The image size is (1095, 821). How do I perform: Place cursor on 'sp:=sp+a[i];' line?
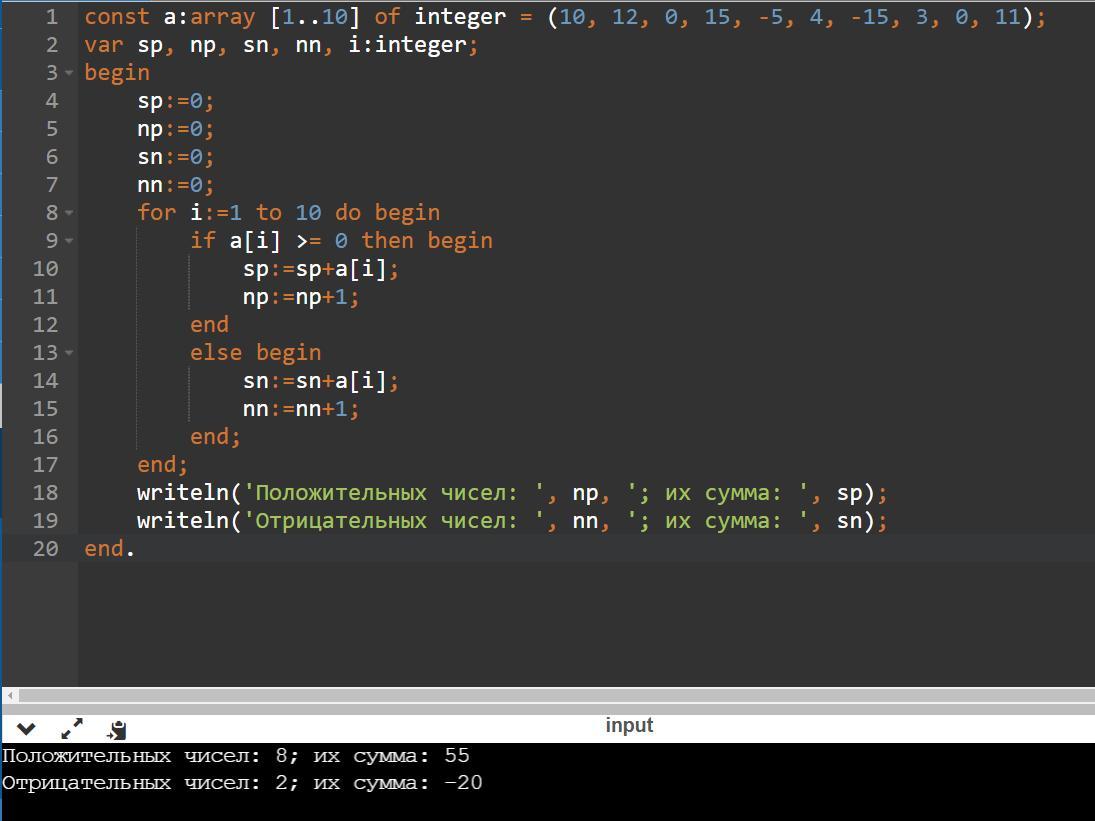tap(321, 269)
